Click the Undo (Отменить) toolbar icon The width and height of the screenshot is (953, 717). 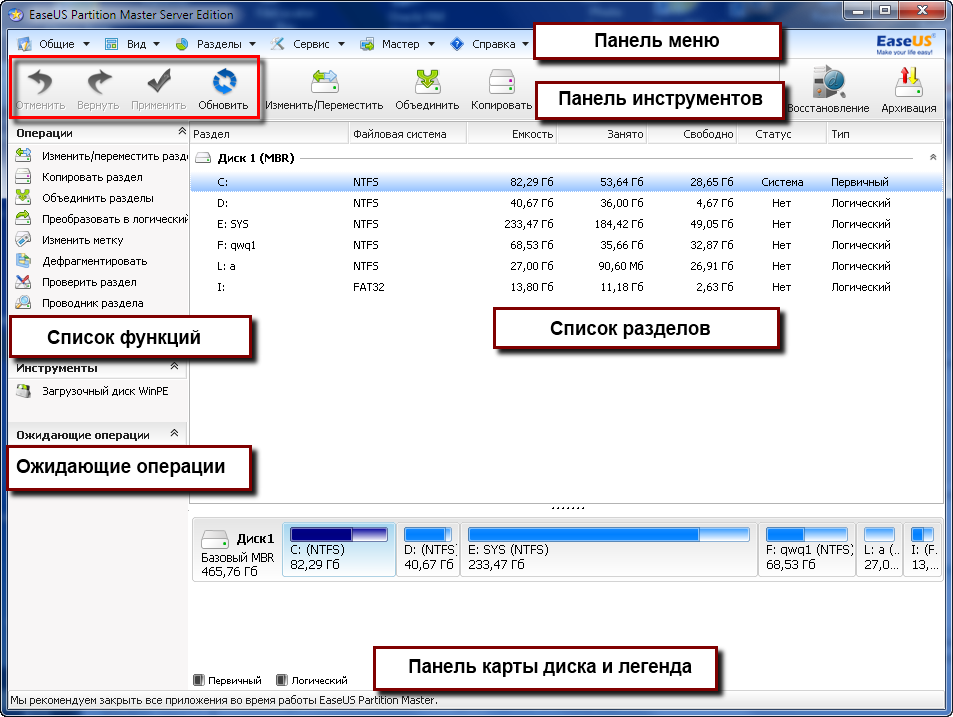(x=40, y=82)
